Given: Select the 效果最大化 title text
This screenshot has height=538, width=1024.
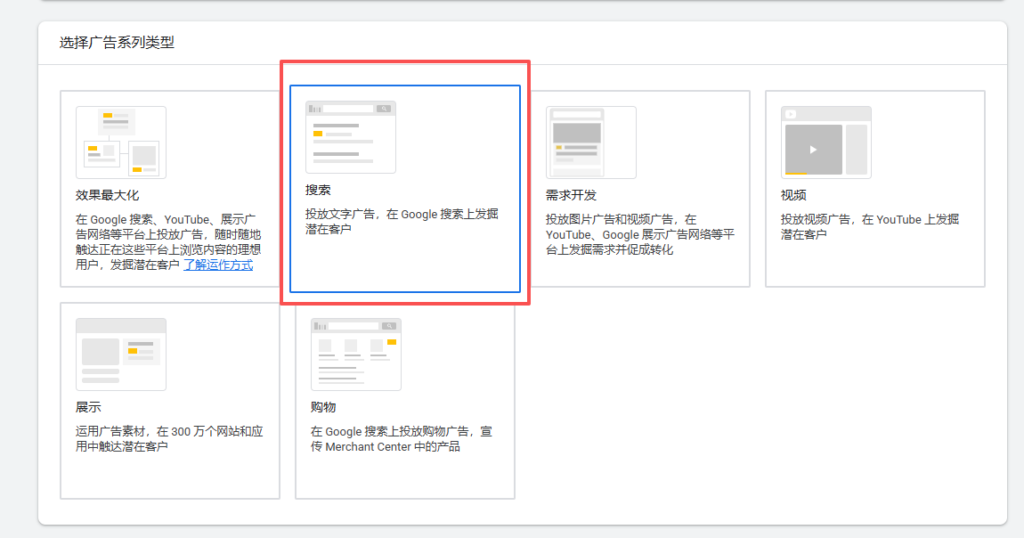Looking at the screenshot, I should (x=107, y=195).
